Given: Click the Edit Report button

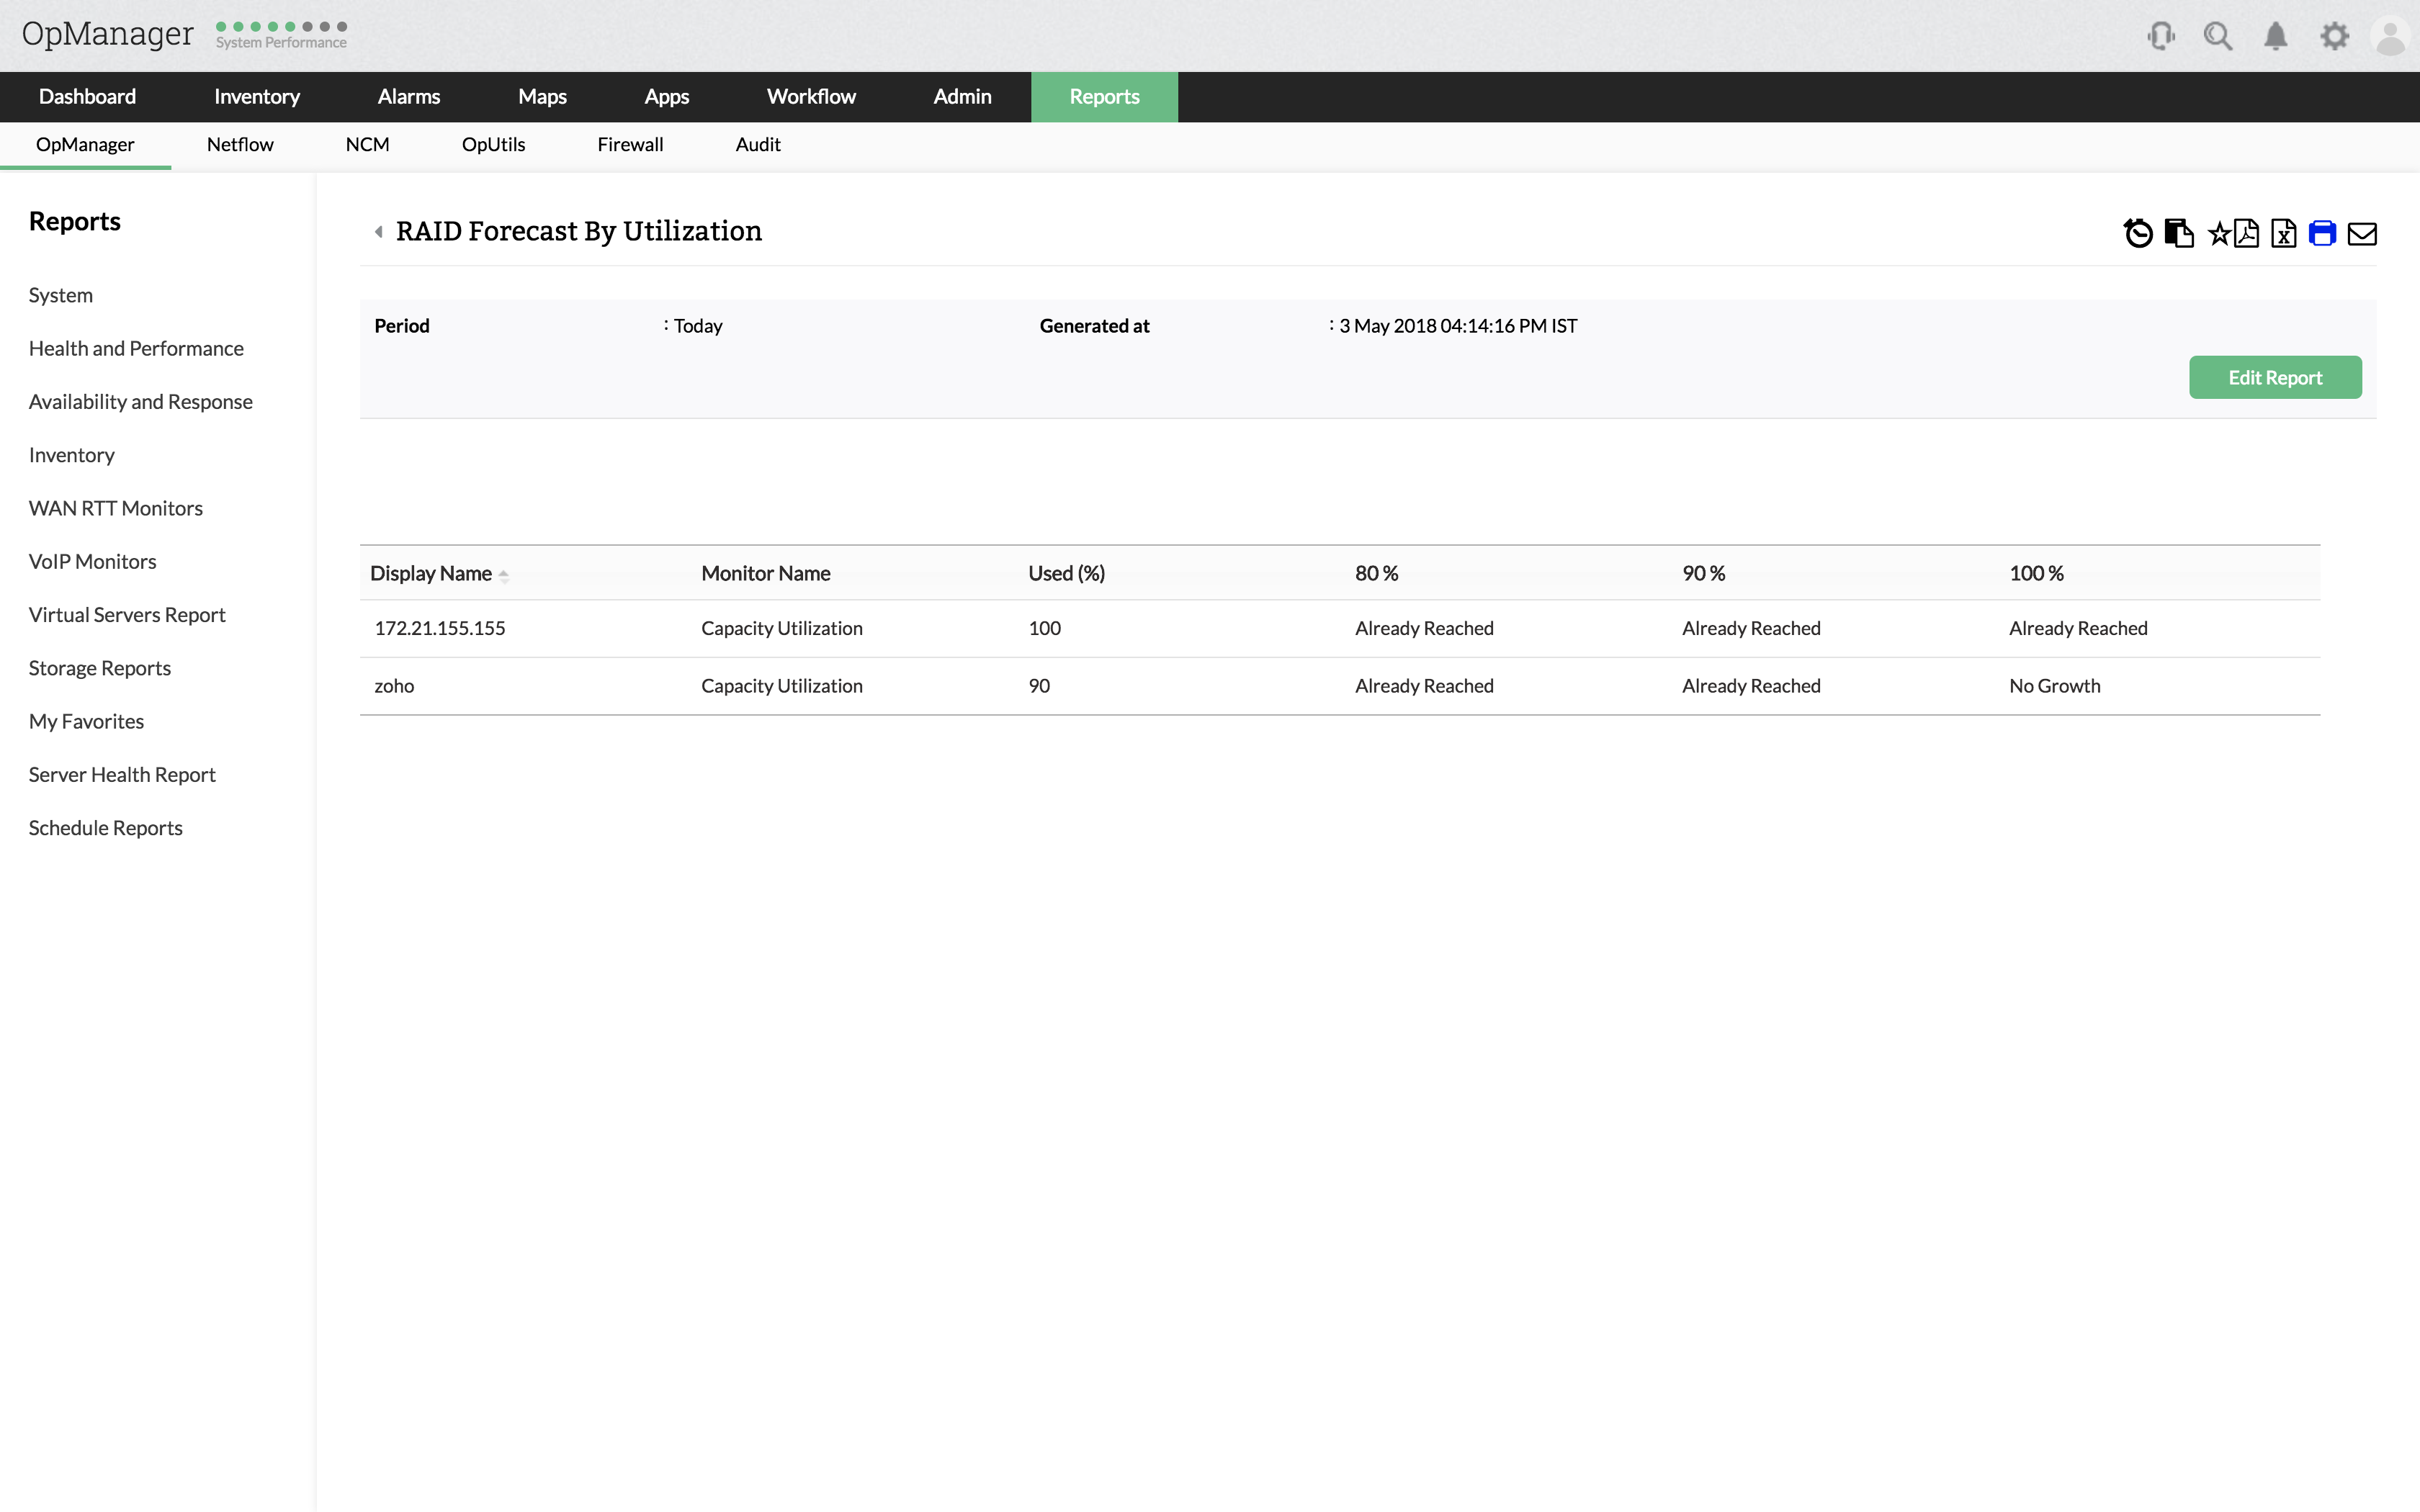Looking at the screenshot, I should point(2274,377).
